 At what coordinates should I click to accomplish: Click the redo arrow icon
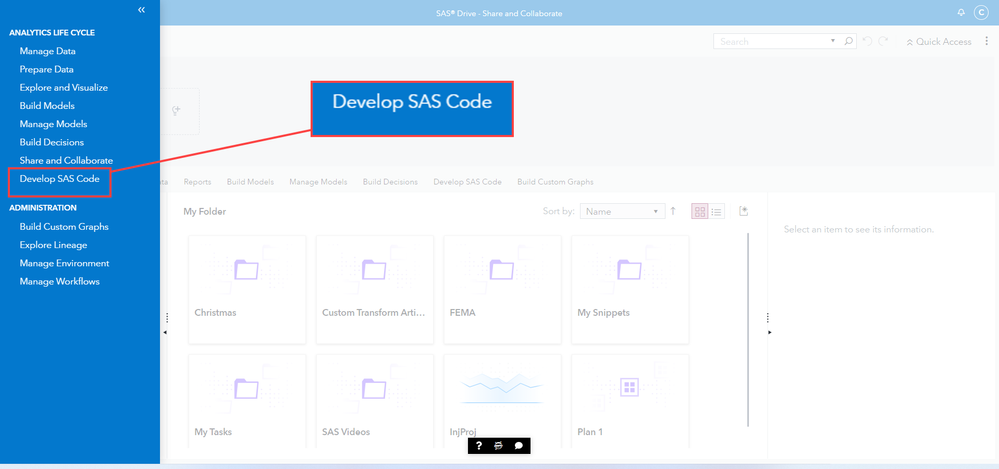883,41
